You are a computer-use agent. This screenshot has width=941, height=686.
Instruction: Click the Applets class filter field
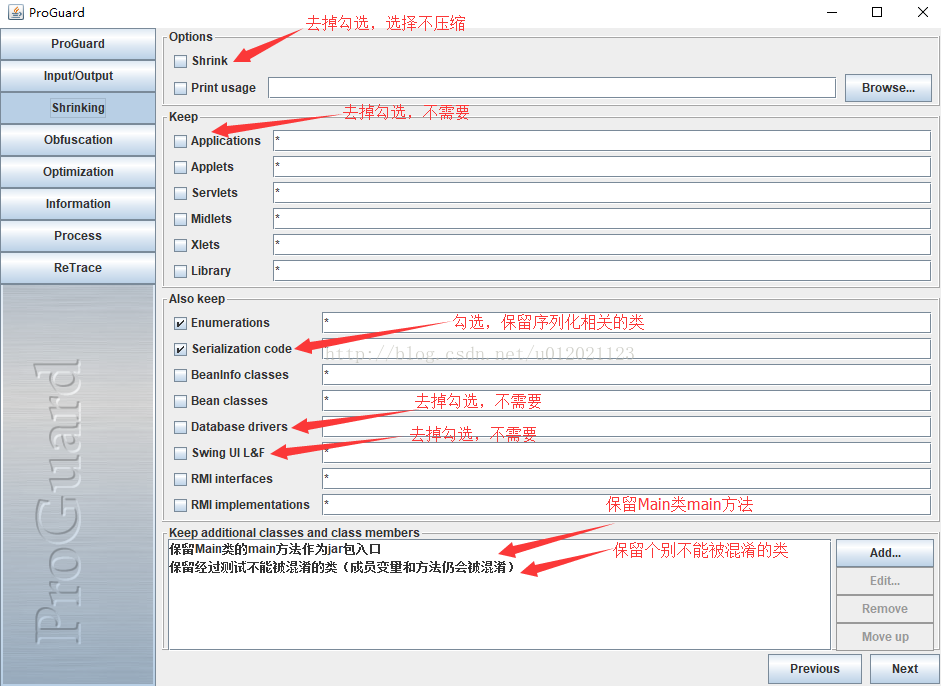(x=602, y=167)
